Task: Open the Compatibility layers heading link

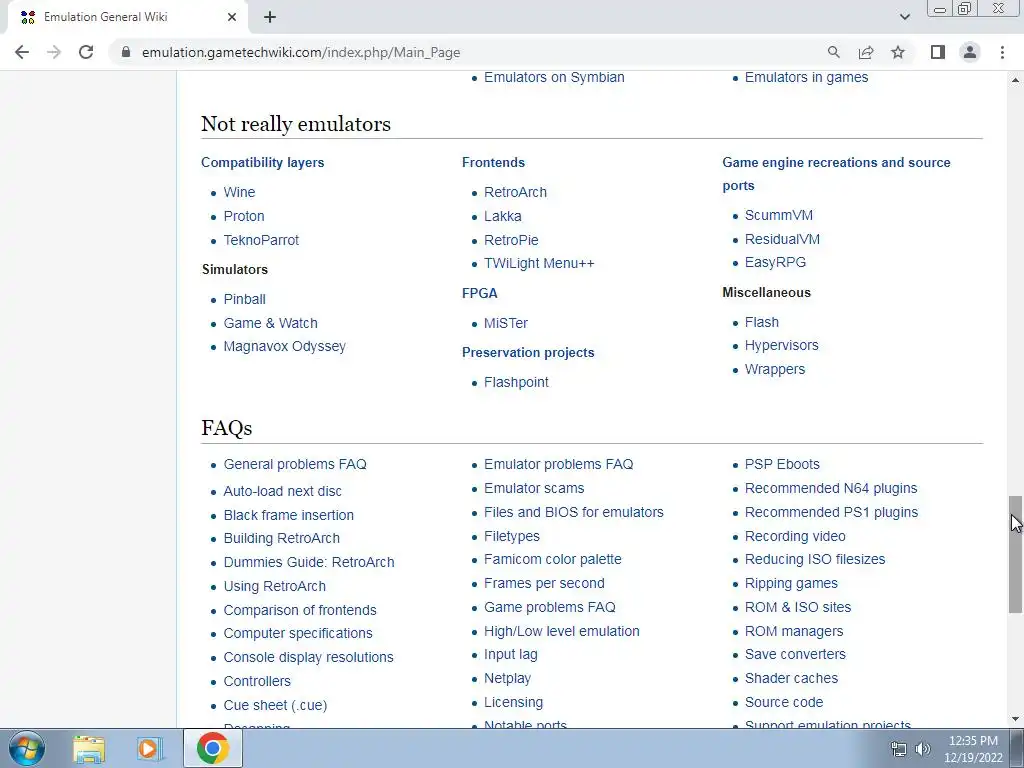Action: click(x=263, y=163)
